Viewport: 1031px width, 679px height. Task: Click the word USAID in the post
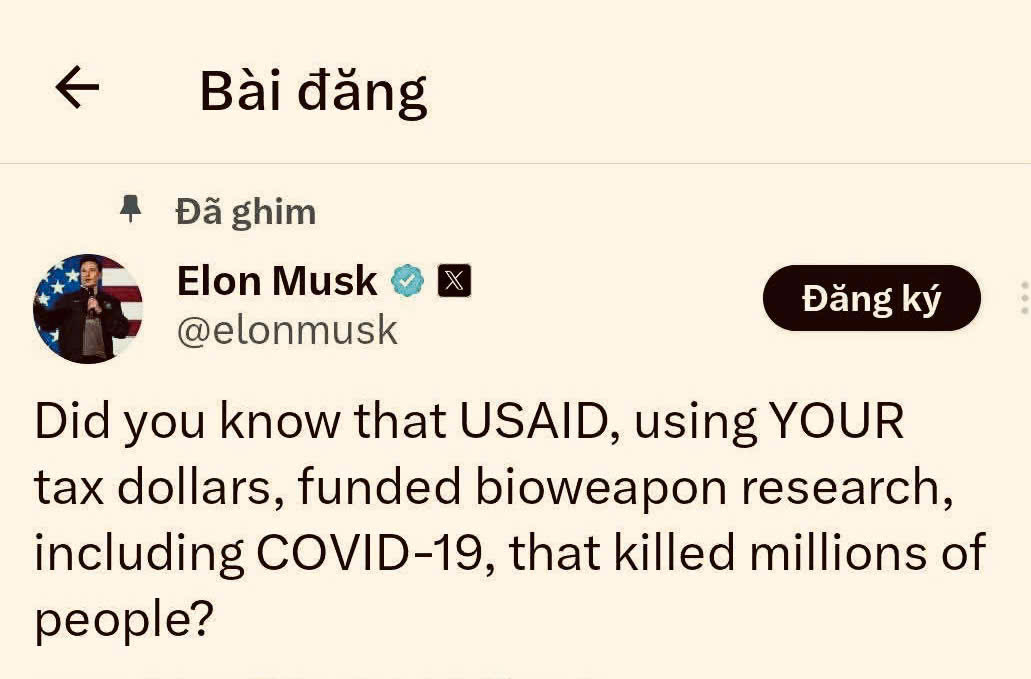[x=533, y=423]
